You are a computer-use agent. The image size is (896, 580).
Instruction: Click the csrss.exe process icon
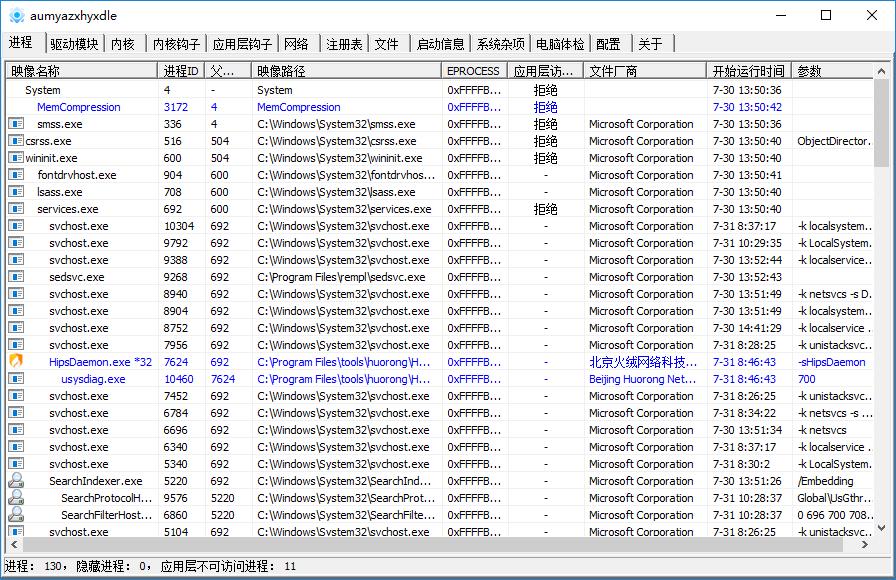[x=16, y=141]
